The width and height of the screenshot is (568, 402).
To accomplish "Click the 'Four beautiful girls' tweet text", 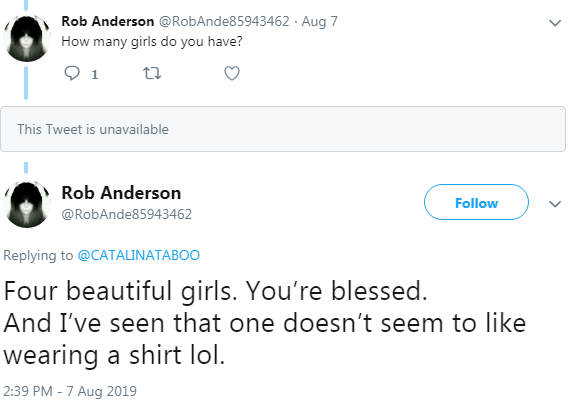I will coord(264,323).
